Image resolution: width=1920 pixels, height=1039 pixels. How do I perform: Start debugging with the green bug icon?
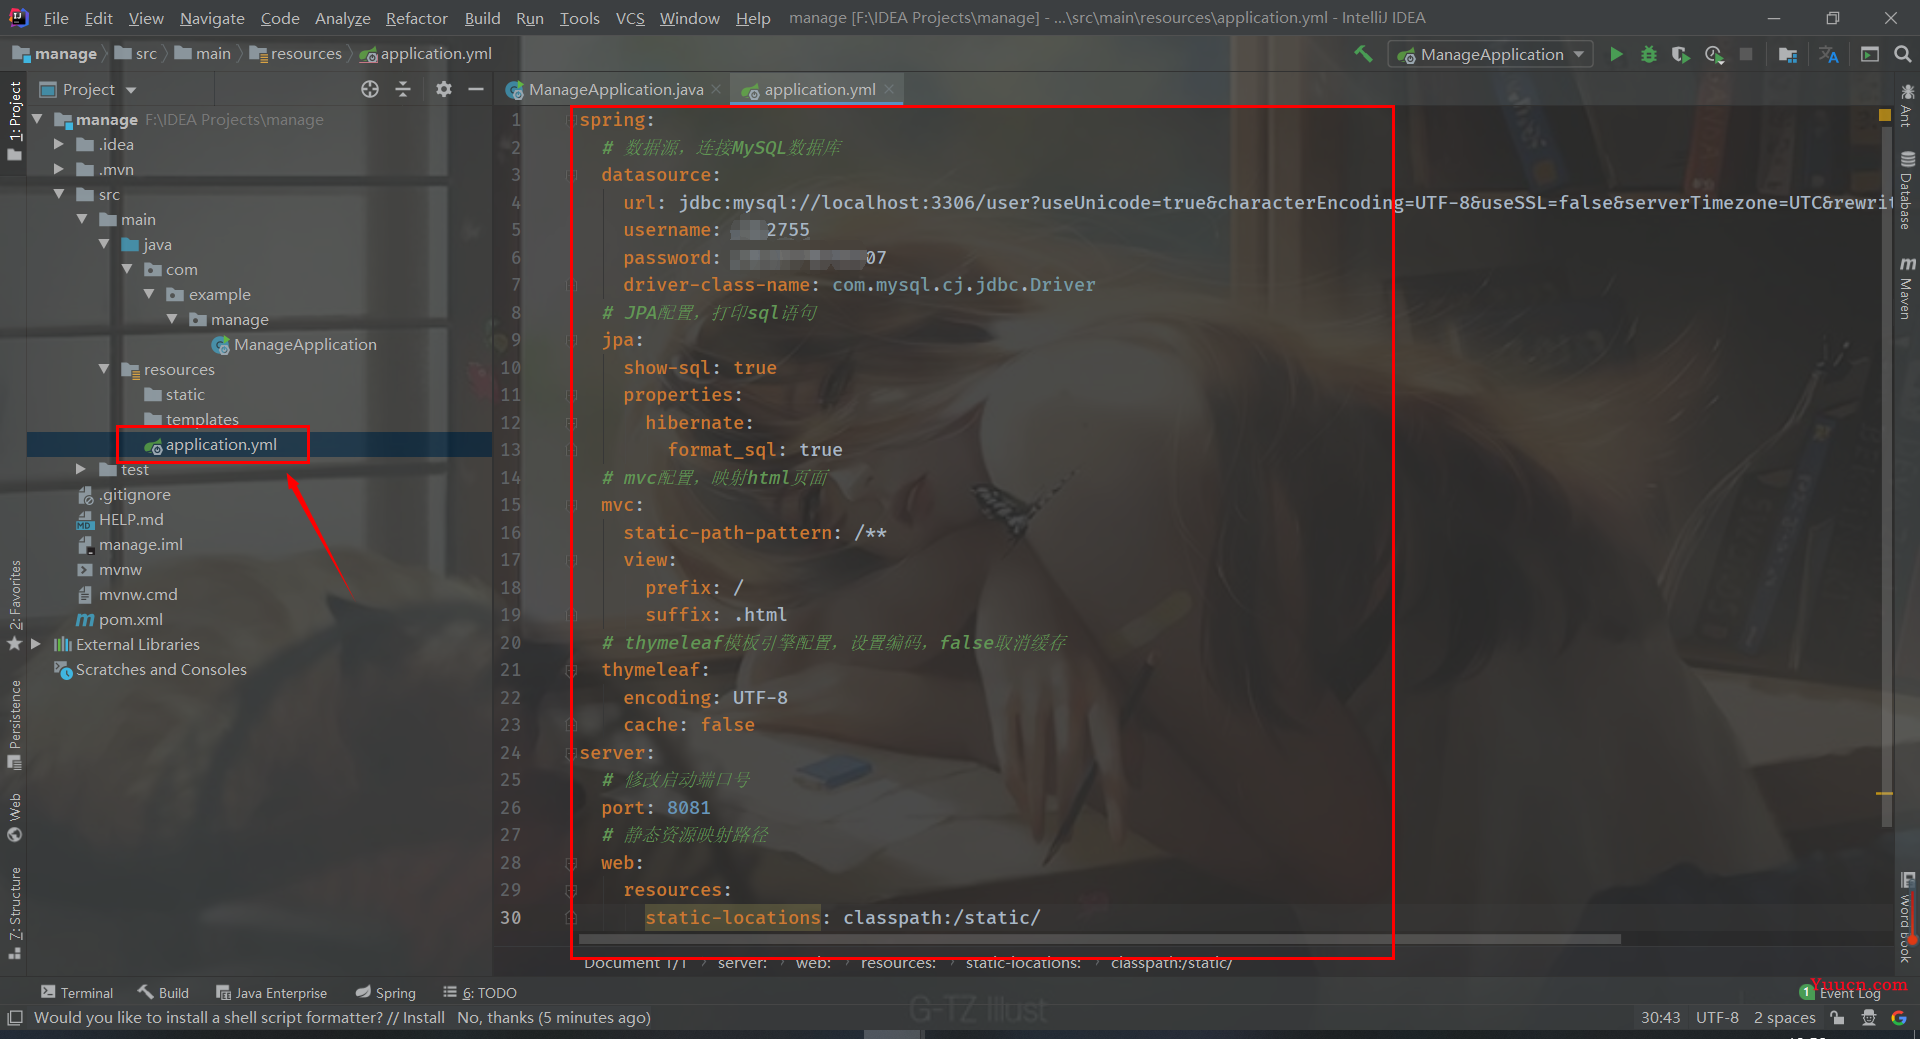1649,55
